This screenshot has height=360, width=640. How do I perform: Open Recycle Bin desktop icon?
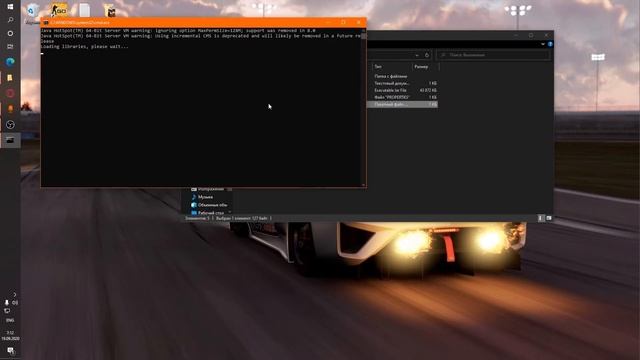click(x=33, y=11)
